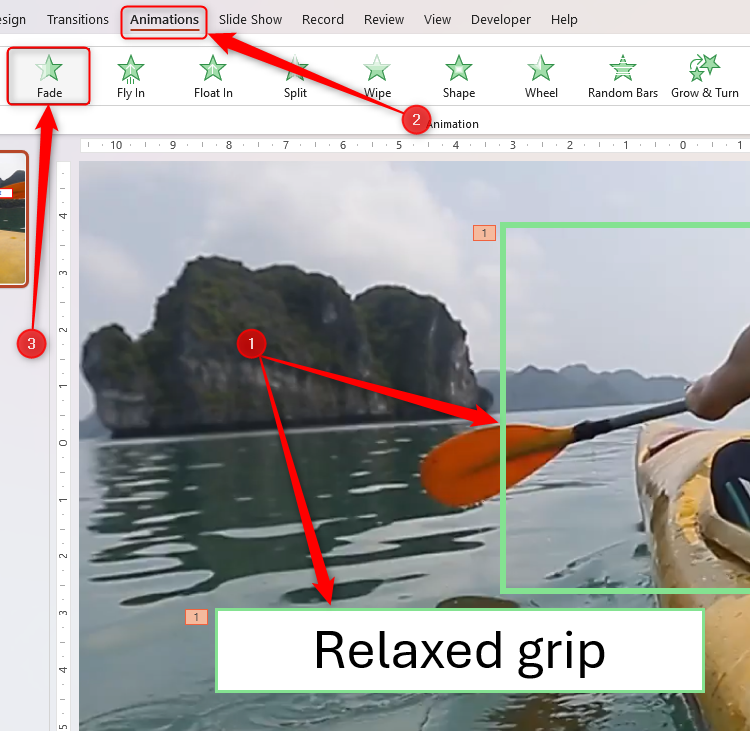This screenshot has height=731, width=750.
Task: Select the Wipe animation
Action: point(377,76)
